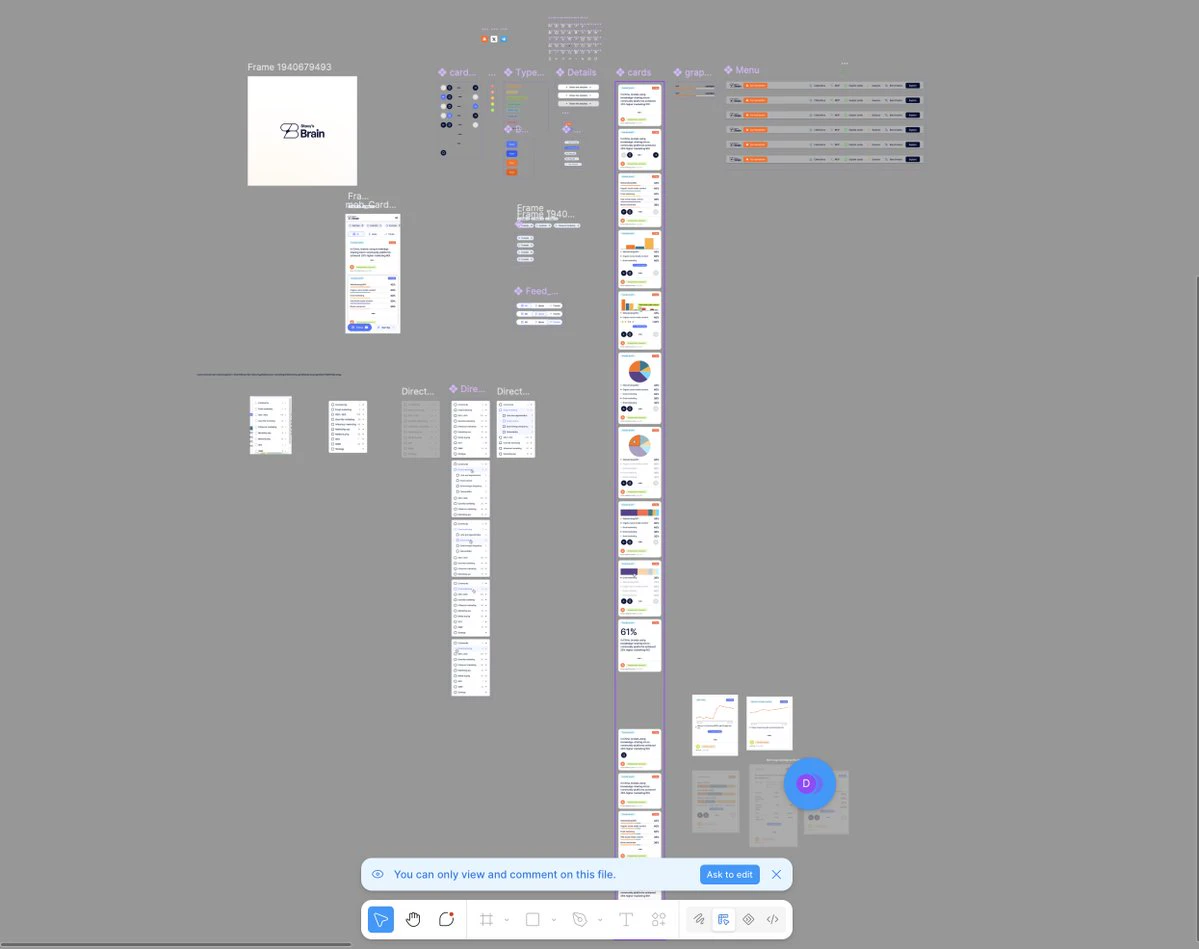
Task: Click the purple D user avatar
Action: (x=806, y=783)
